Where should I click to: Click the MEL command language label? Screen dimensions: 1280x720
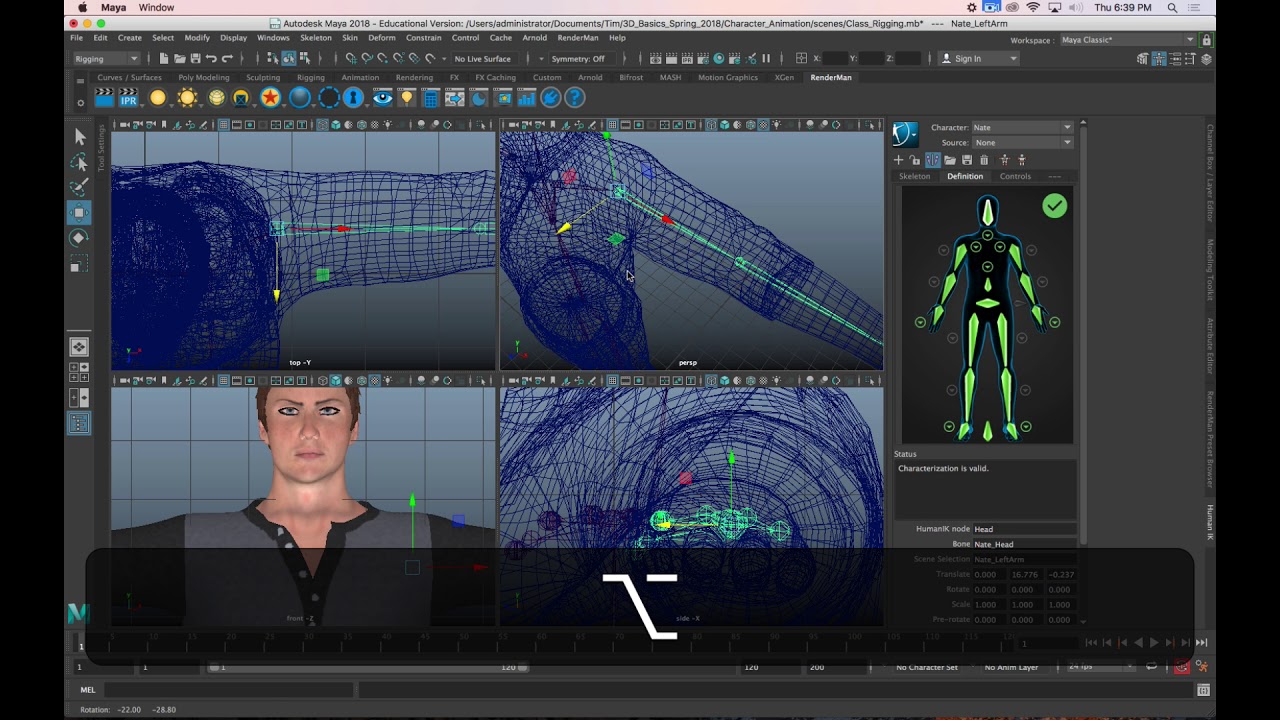[88, 690]
